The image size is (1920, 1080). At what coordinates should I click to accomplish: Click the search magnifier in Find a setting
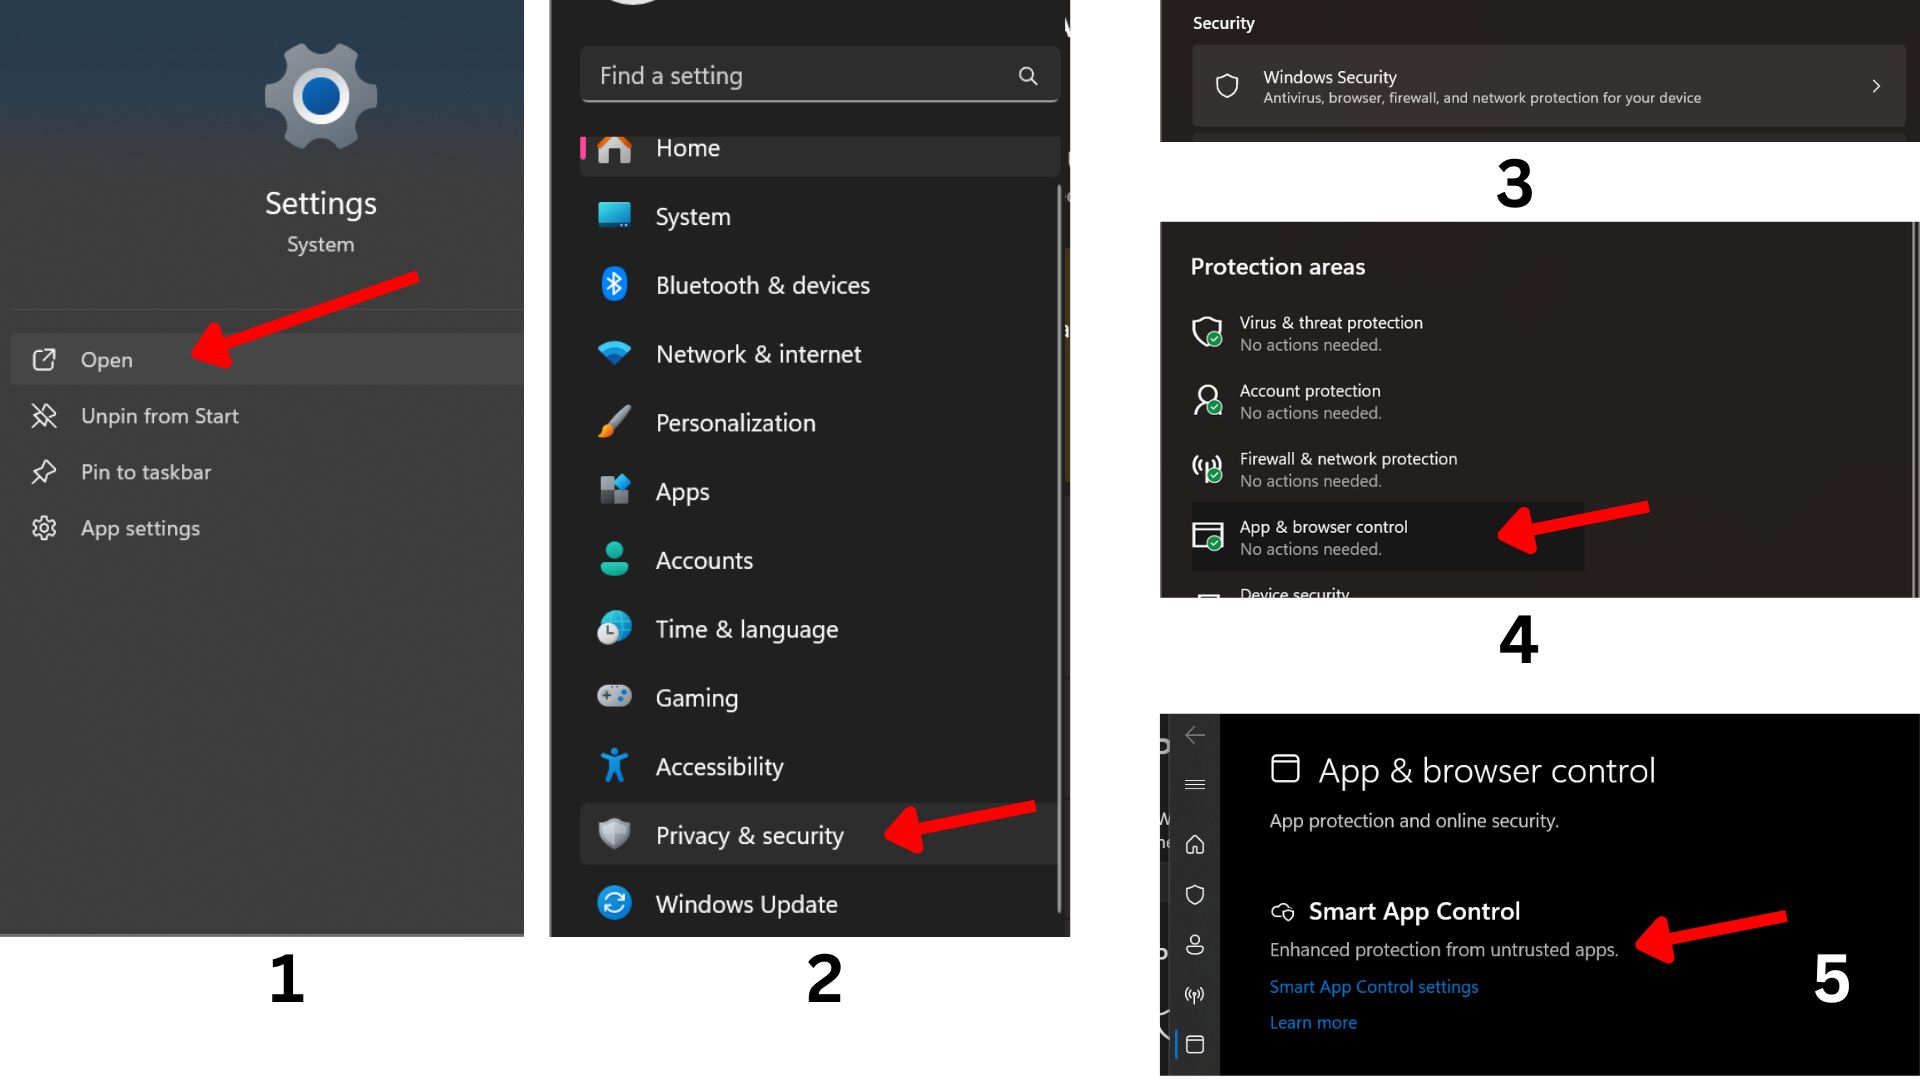point(1028,76)
